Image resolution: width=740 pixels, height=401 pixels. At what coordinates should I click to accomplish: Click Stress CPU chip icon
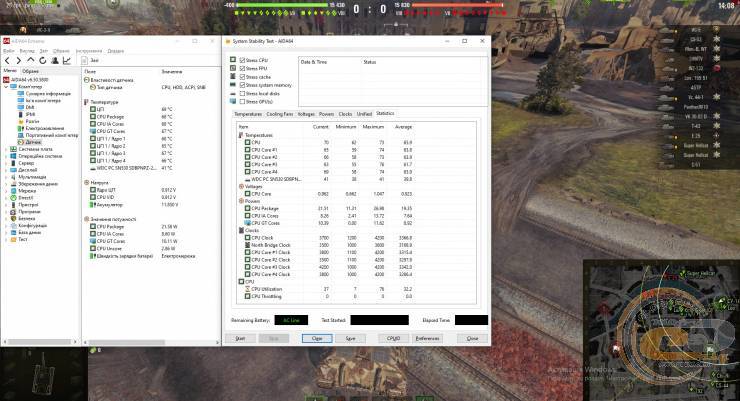(x=233, y=60)
